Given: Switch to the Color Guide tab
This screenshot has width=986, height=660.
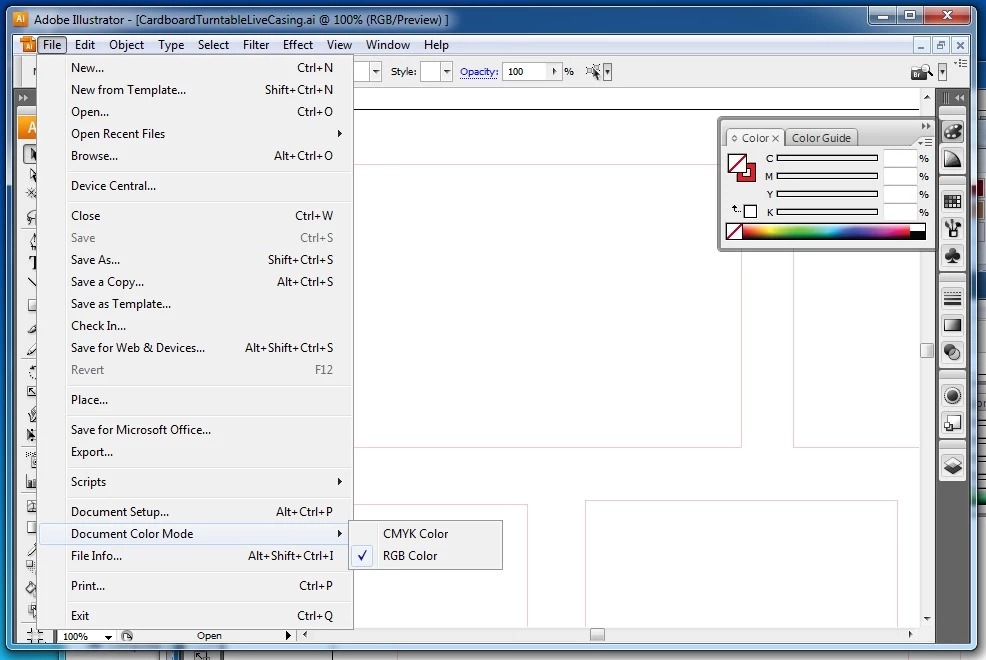Looking at the screenshot, I should coord(821,138).
